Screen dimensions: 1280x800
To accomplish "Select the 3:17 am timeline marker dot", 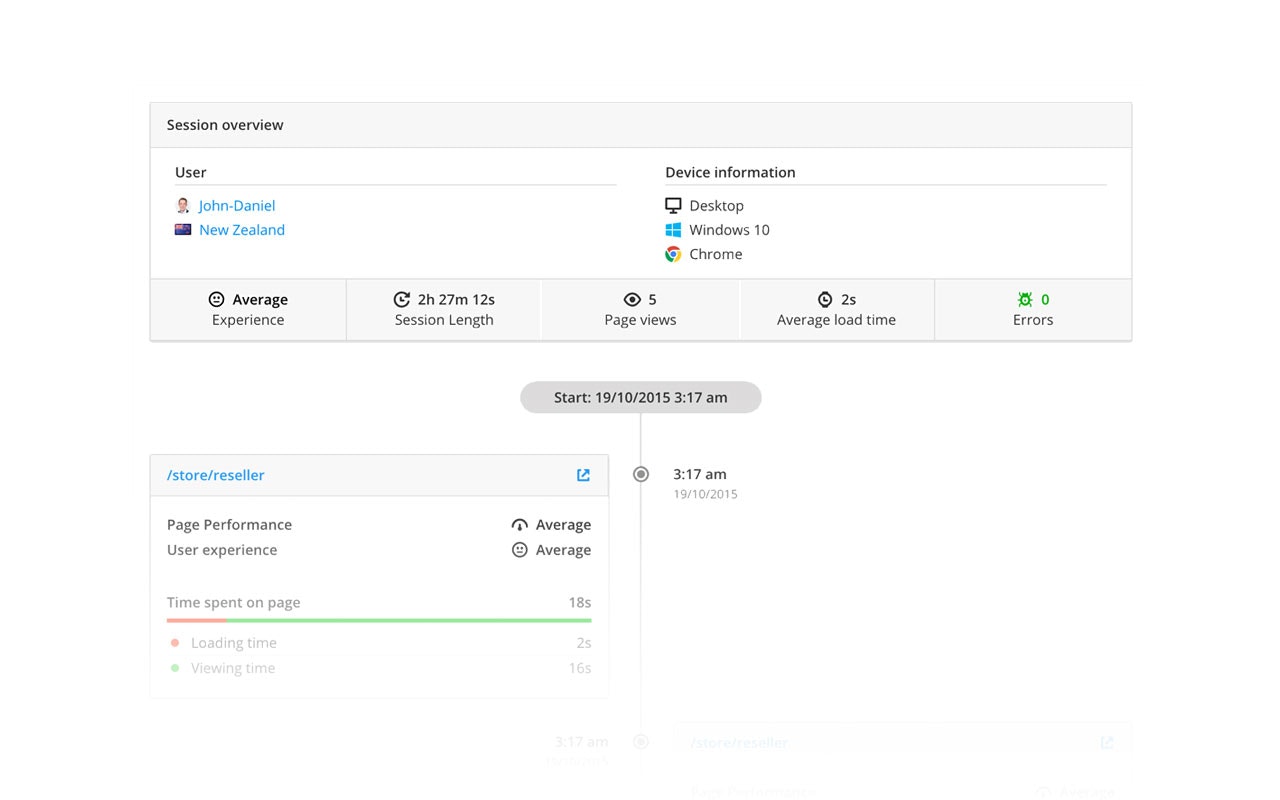I will 641,474.
